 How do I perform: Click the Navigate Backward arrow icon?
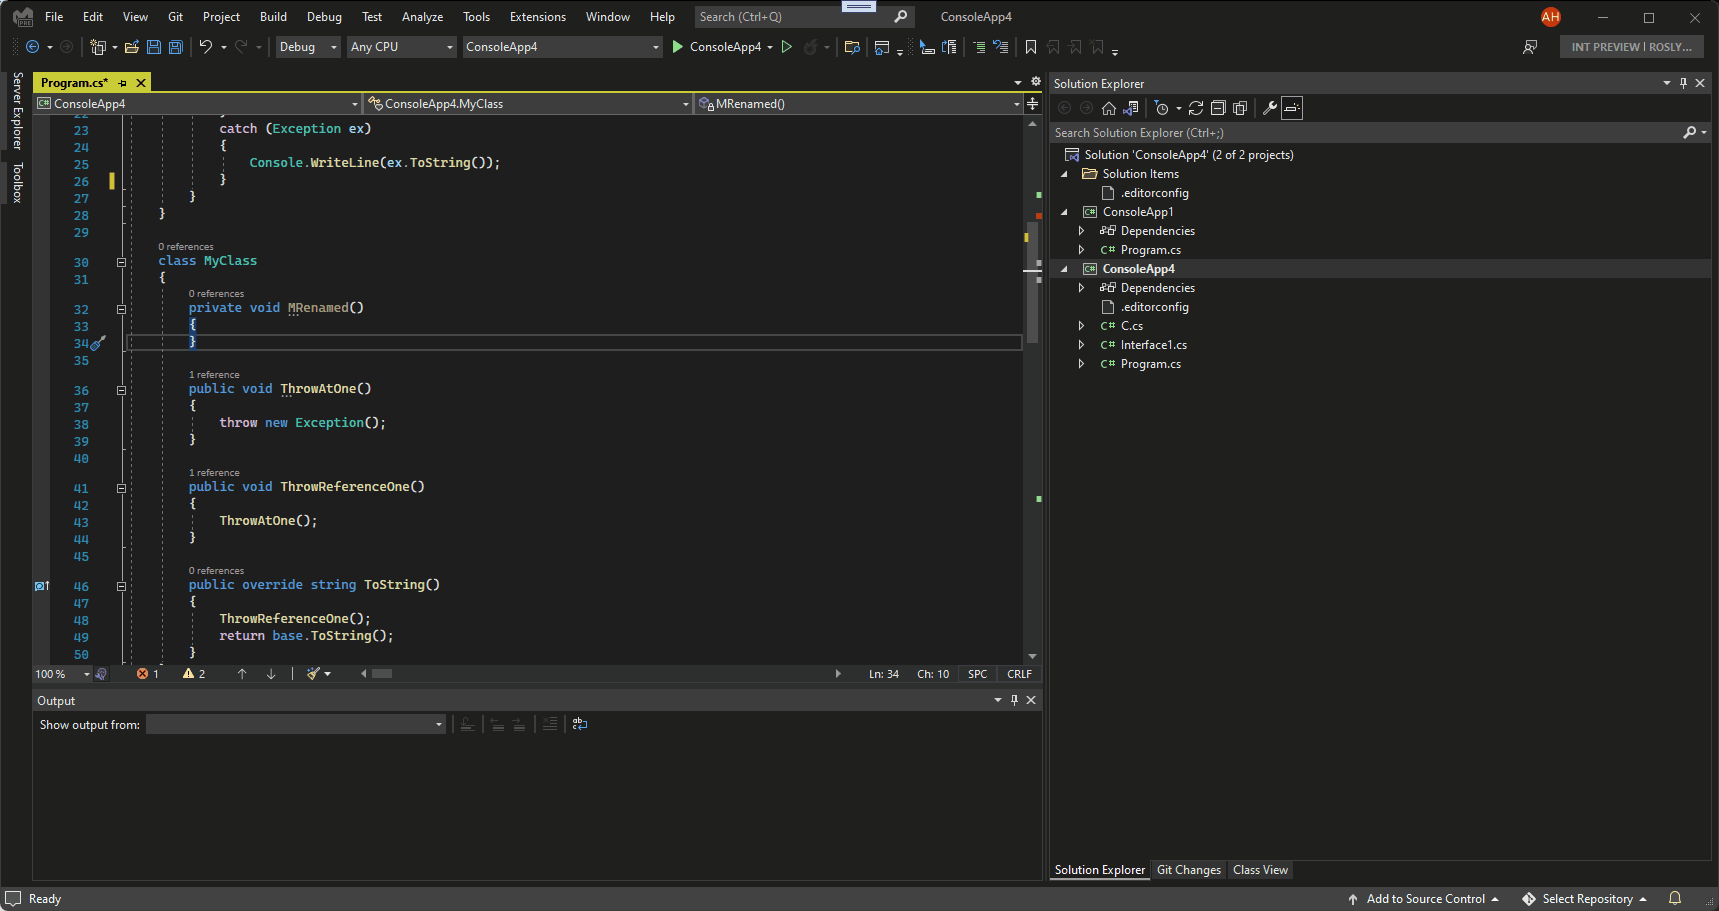pyautogui.click(x=32, y=47)
